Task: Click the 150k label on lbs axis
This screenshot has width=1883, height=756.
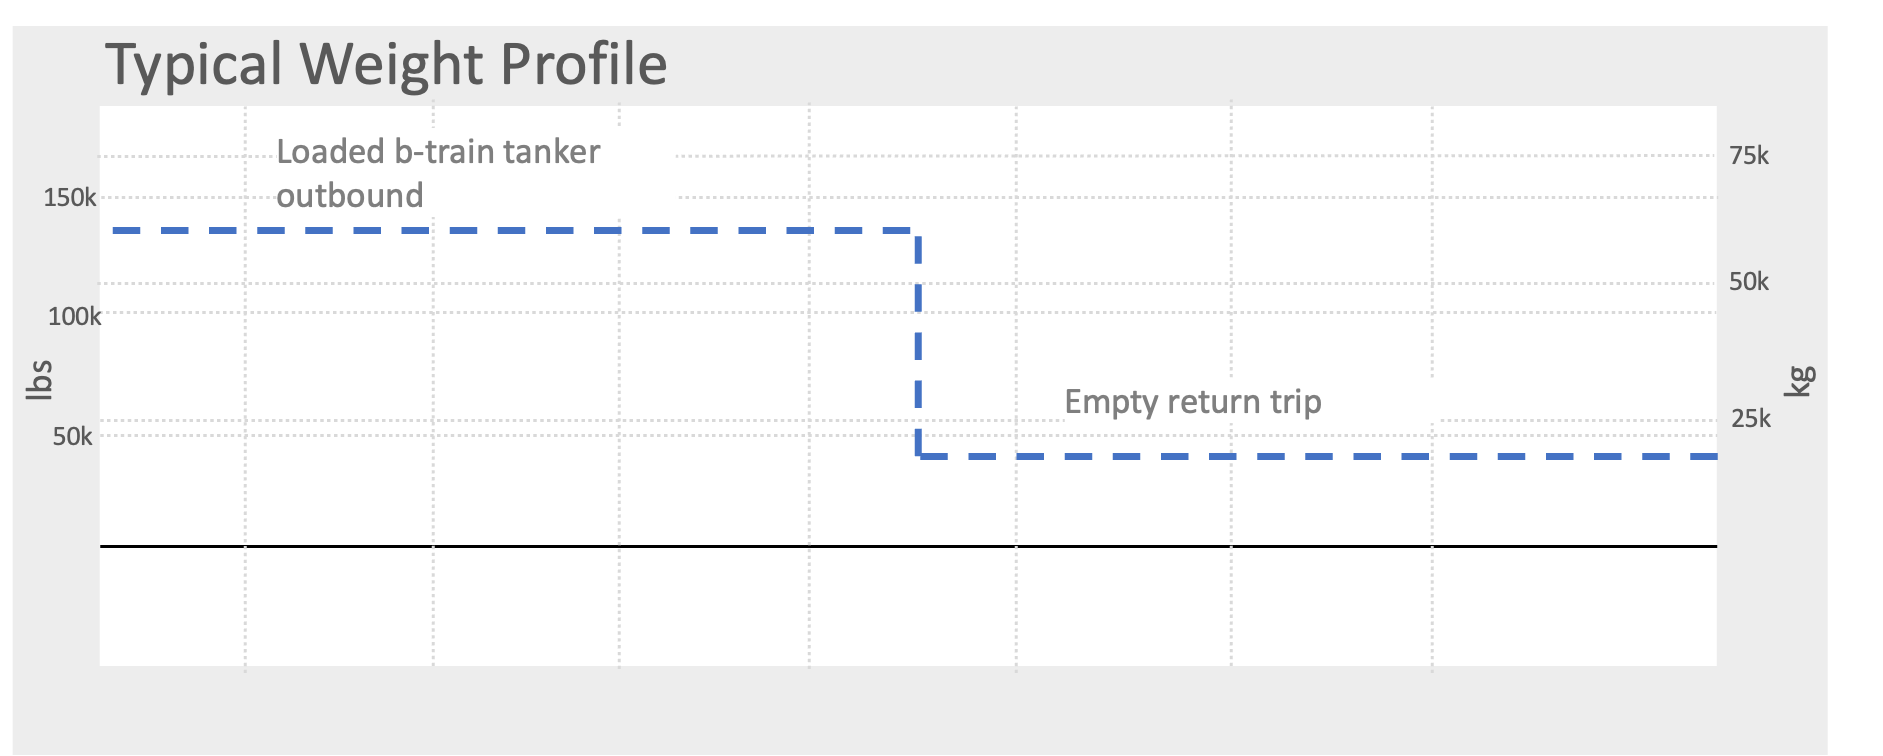Action: (70, 198)
